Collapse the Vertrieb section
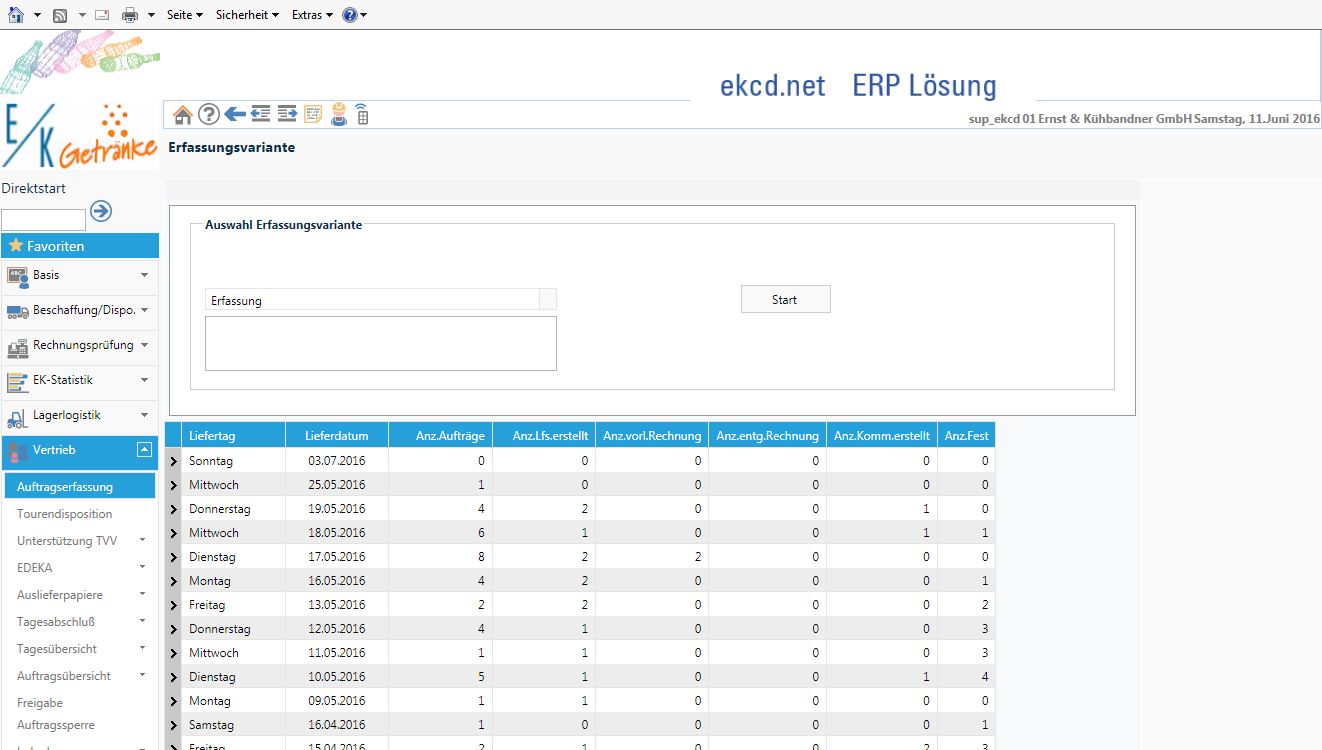 tap(145, 450)
